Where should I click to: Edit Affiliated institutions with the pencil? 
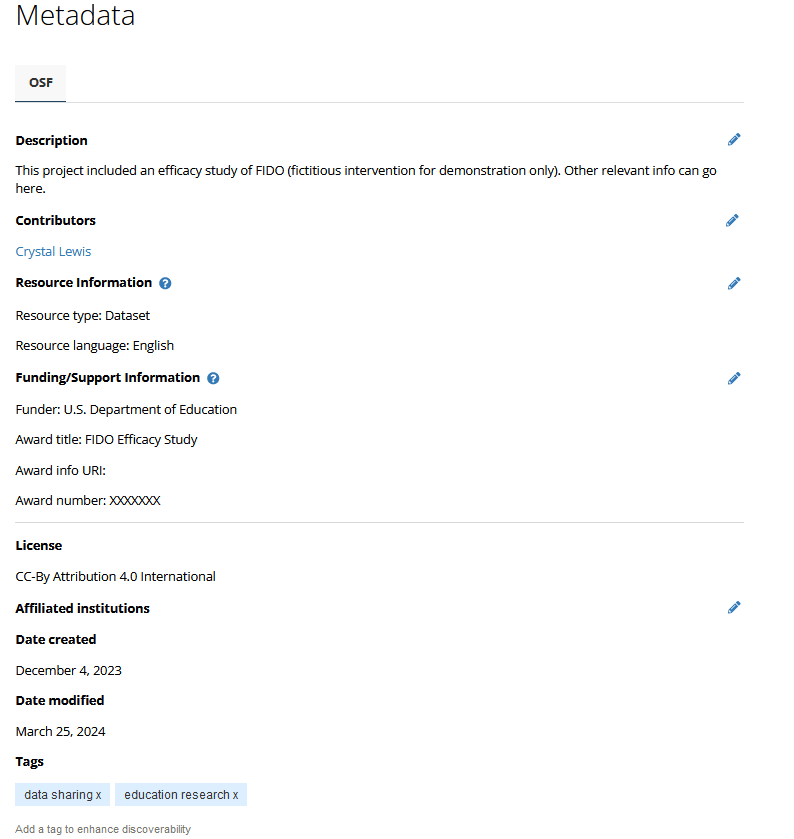point(734,607)
